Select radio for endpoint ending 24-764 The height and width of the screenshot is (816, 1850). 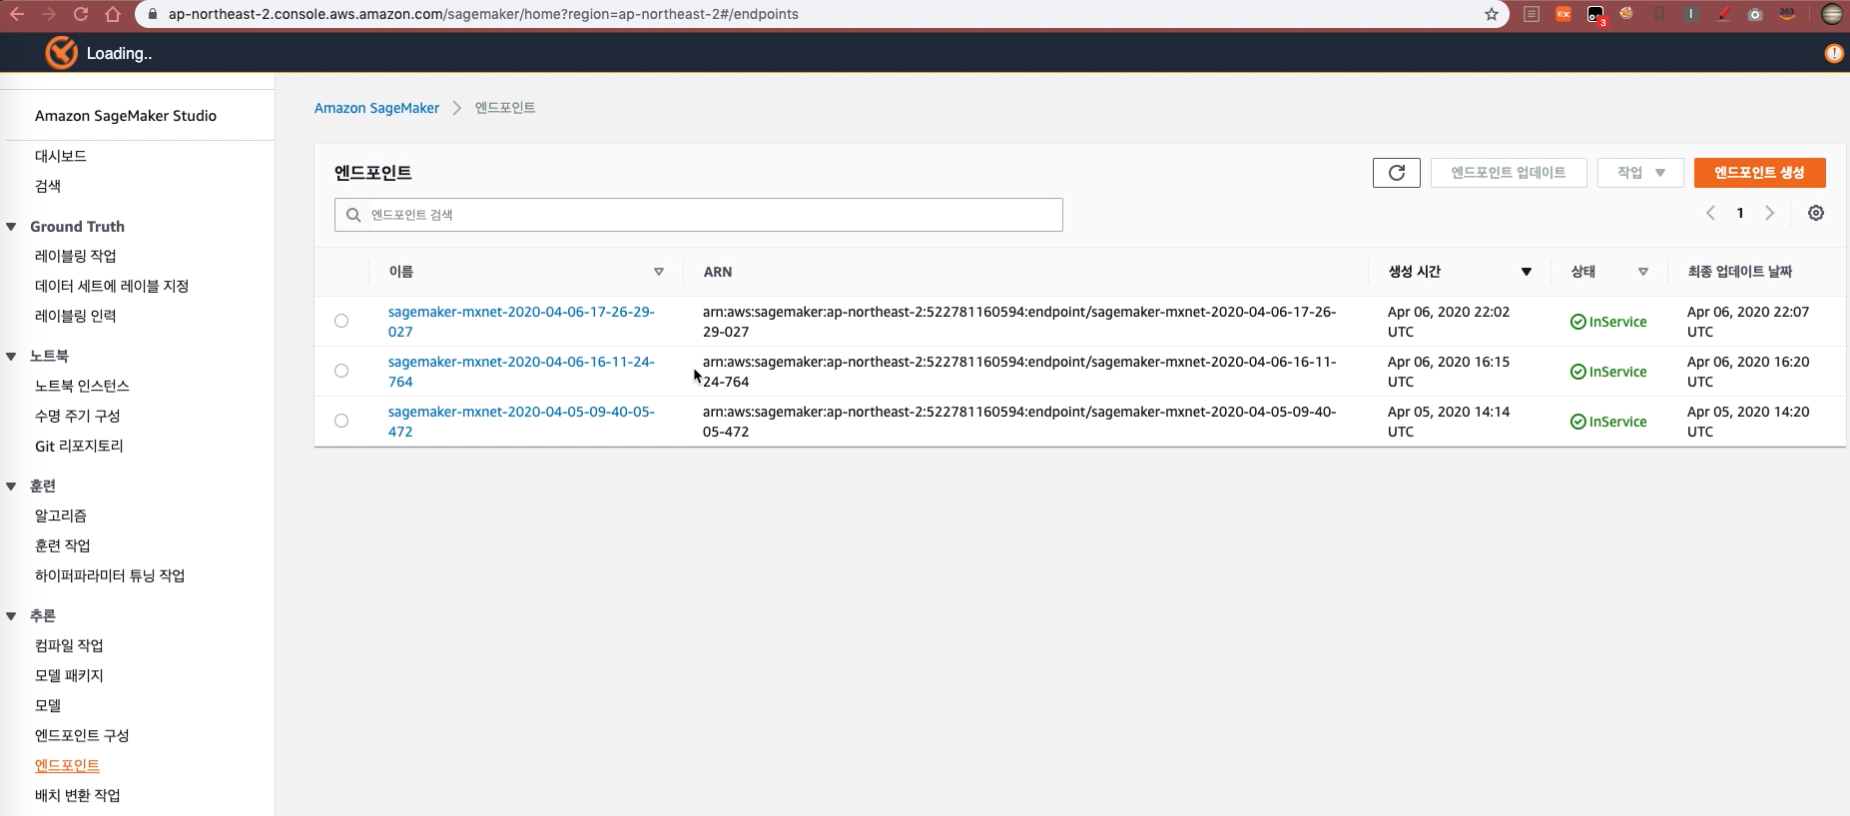342,371
